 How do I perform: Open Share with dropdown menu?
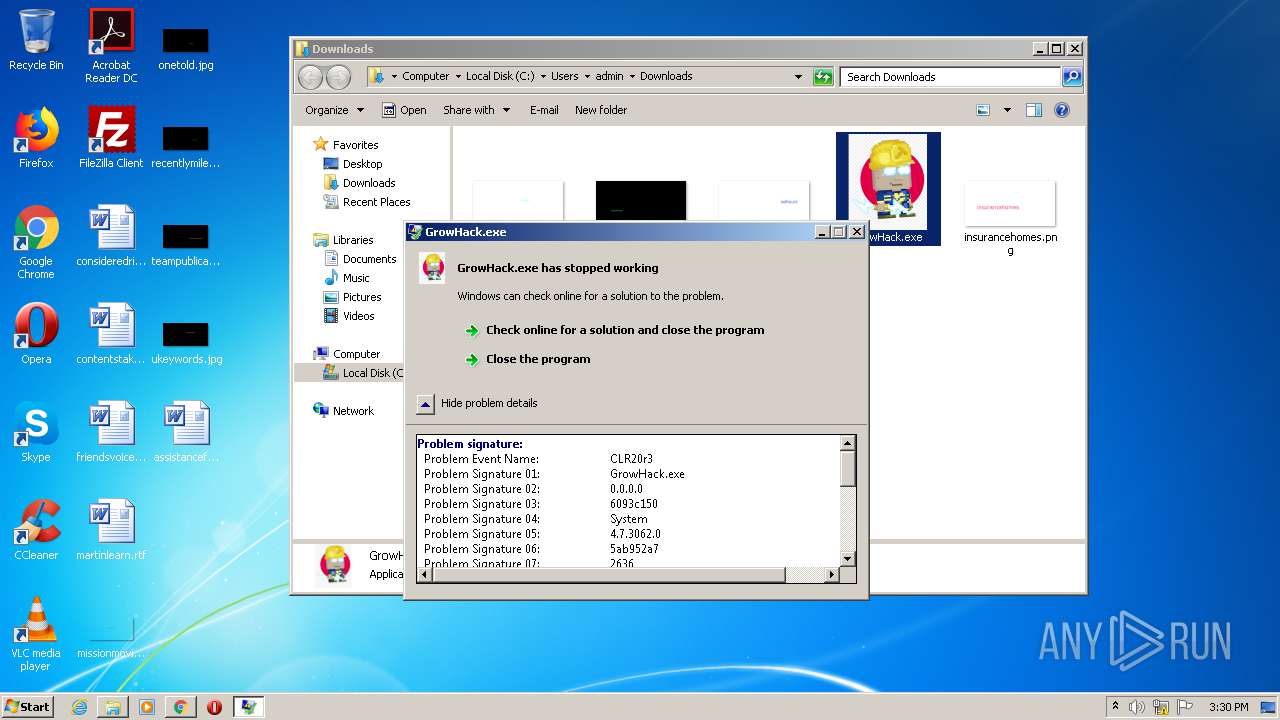point(477,110)
